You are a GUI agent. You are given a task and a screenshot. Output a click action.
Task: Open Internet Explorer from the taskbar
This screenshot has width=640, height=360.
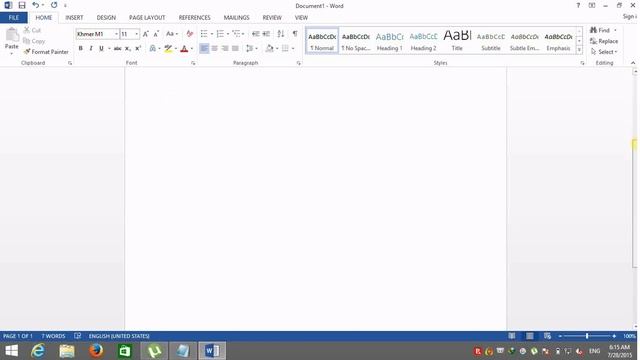38,351
